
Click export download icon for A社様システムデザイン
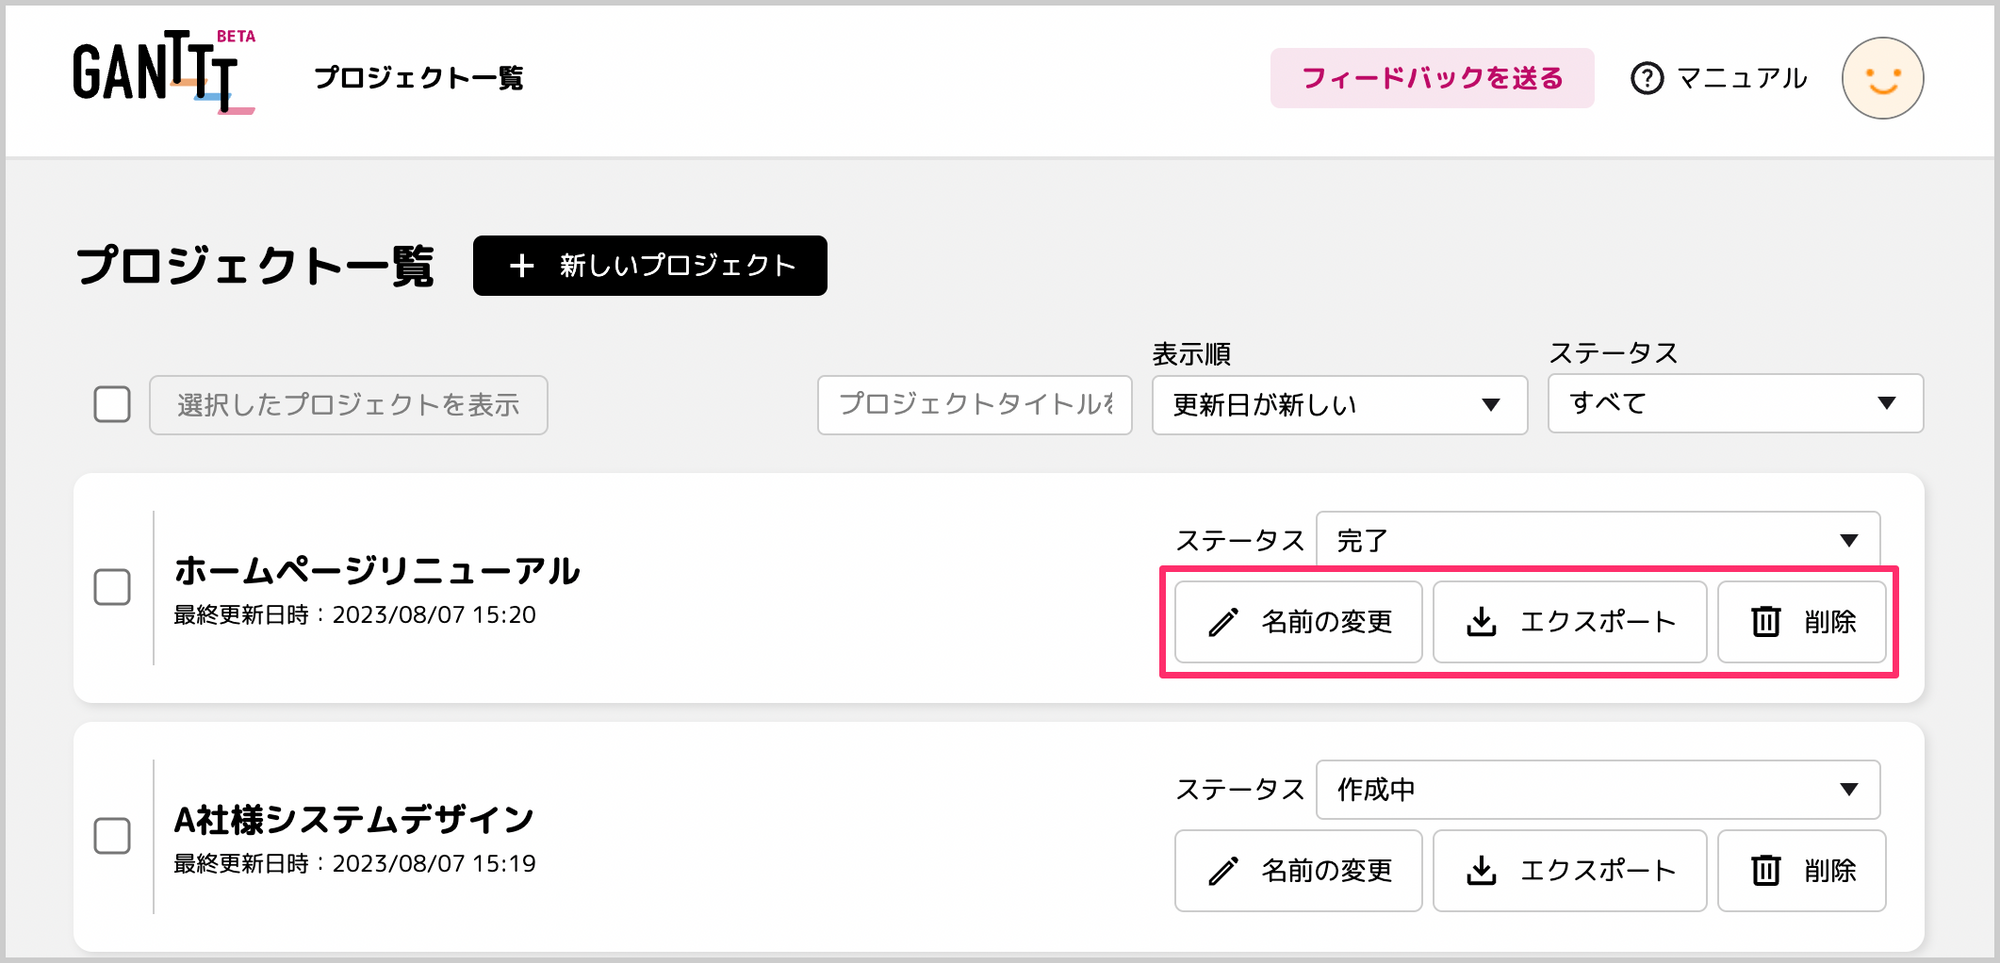click(1481, 871)
